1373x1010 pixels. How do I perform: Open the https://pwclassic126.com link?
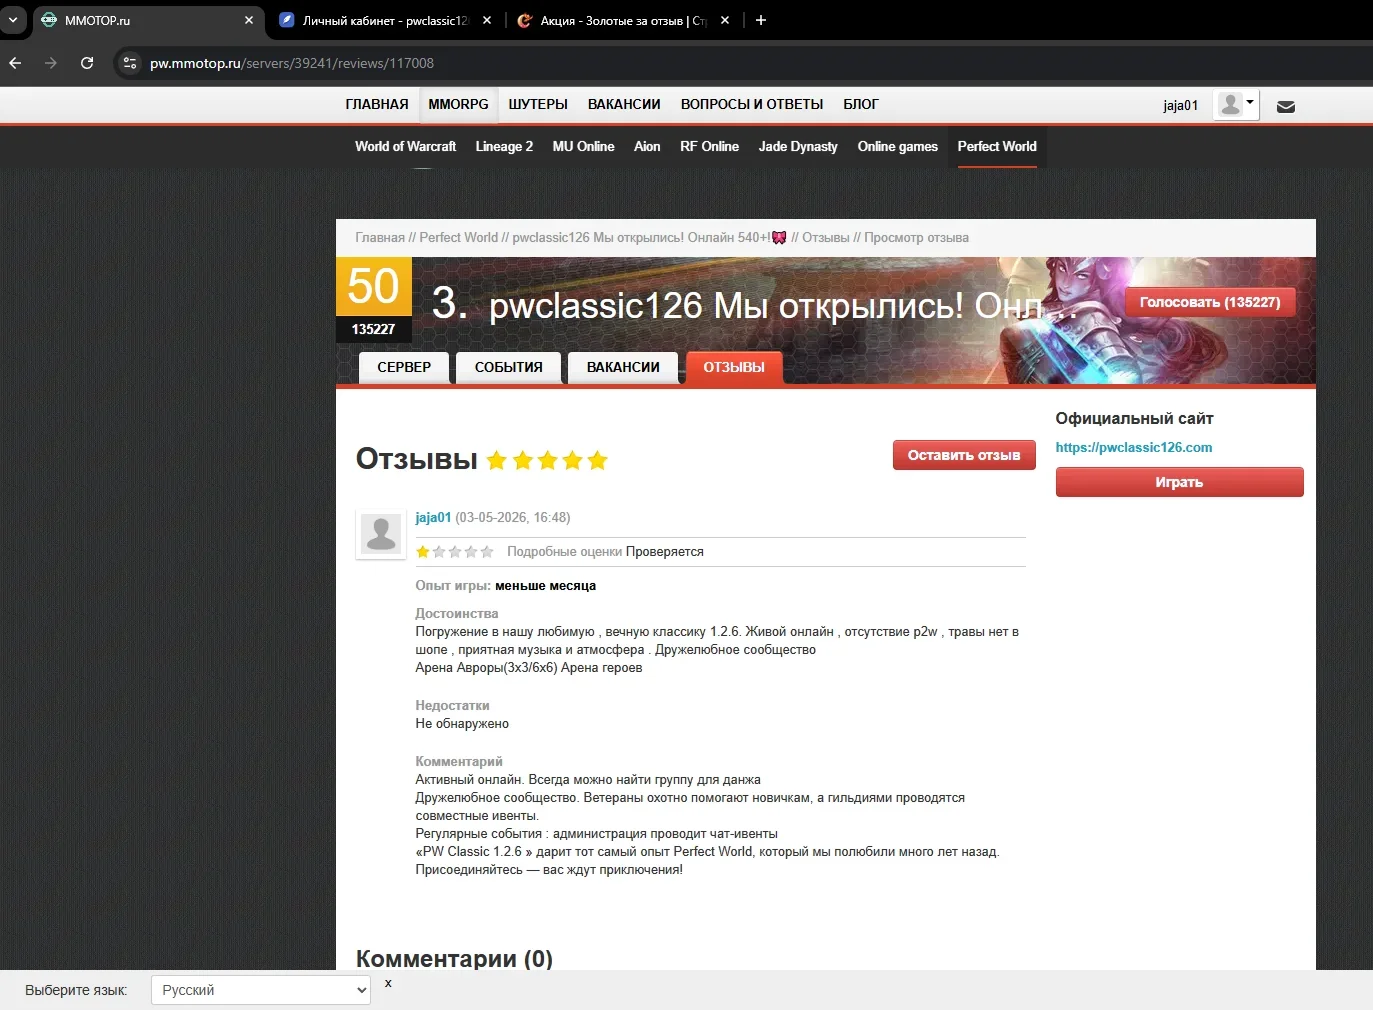tap(1134, 448)
